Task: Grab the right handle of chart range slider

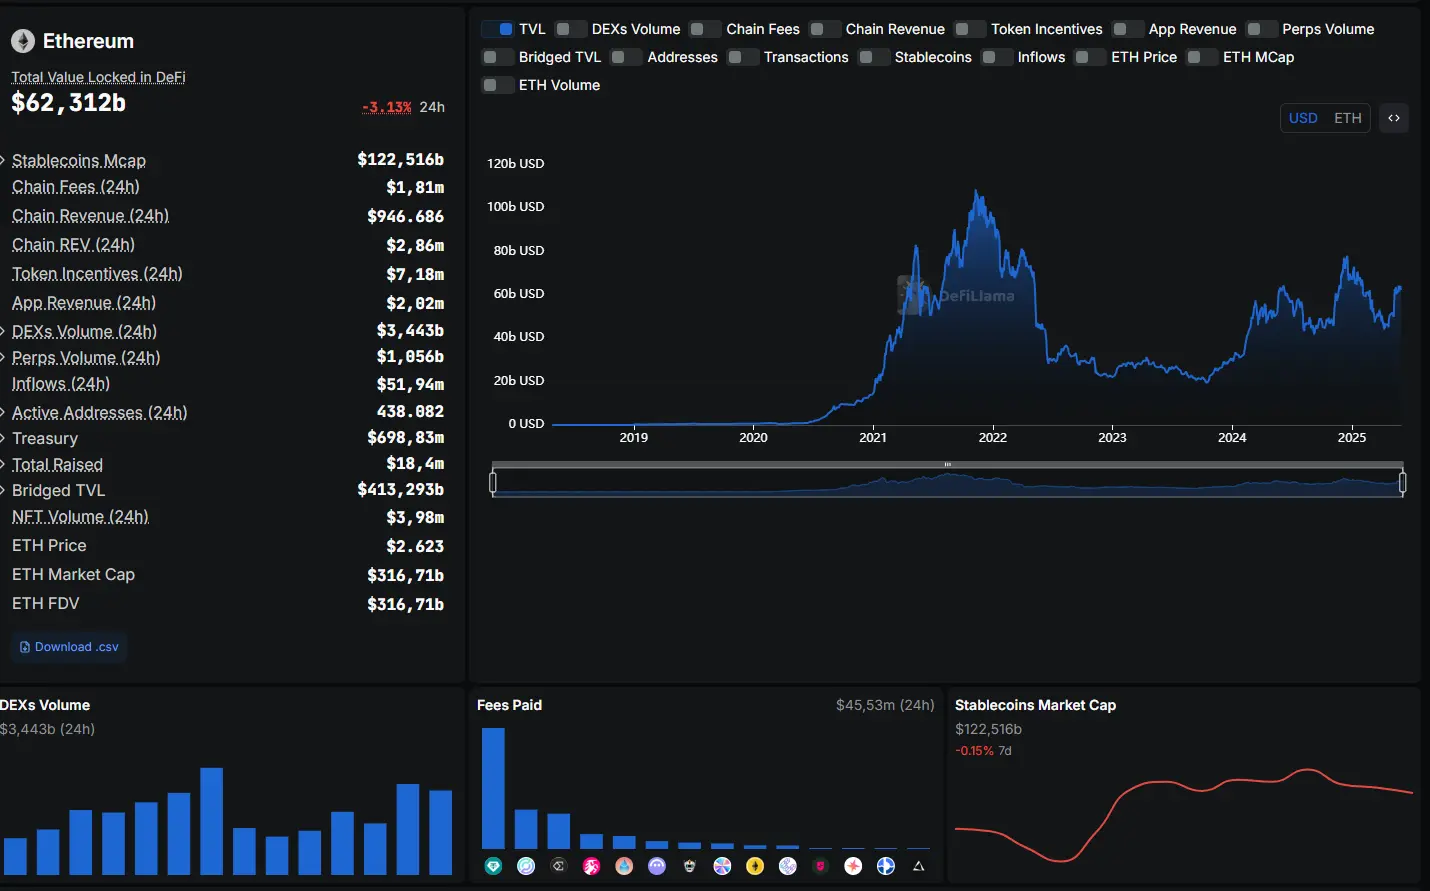Action: (x=1402, y=483)
